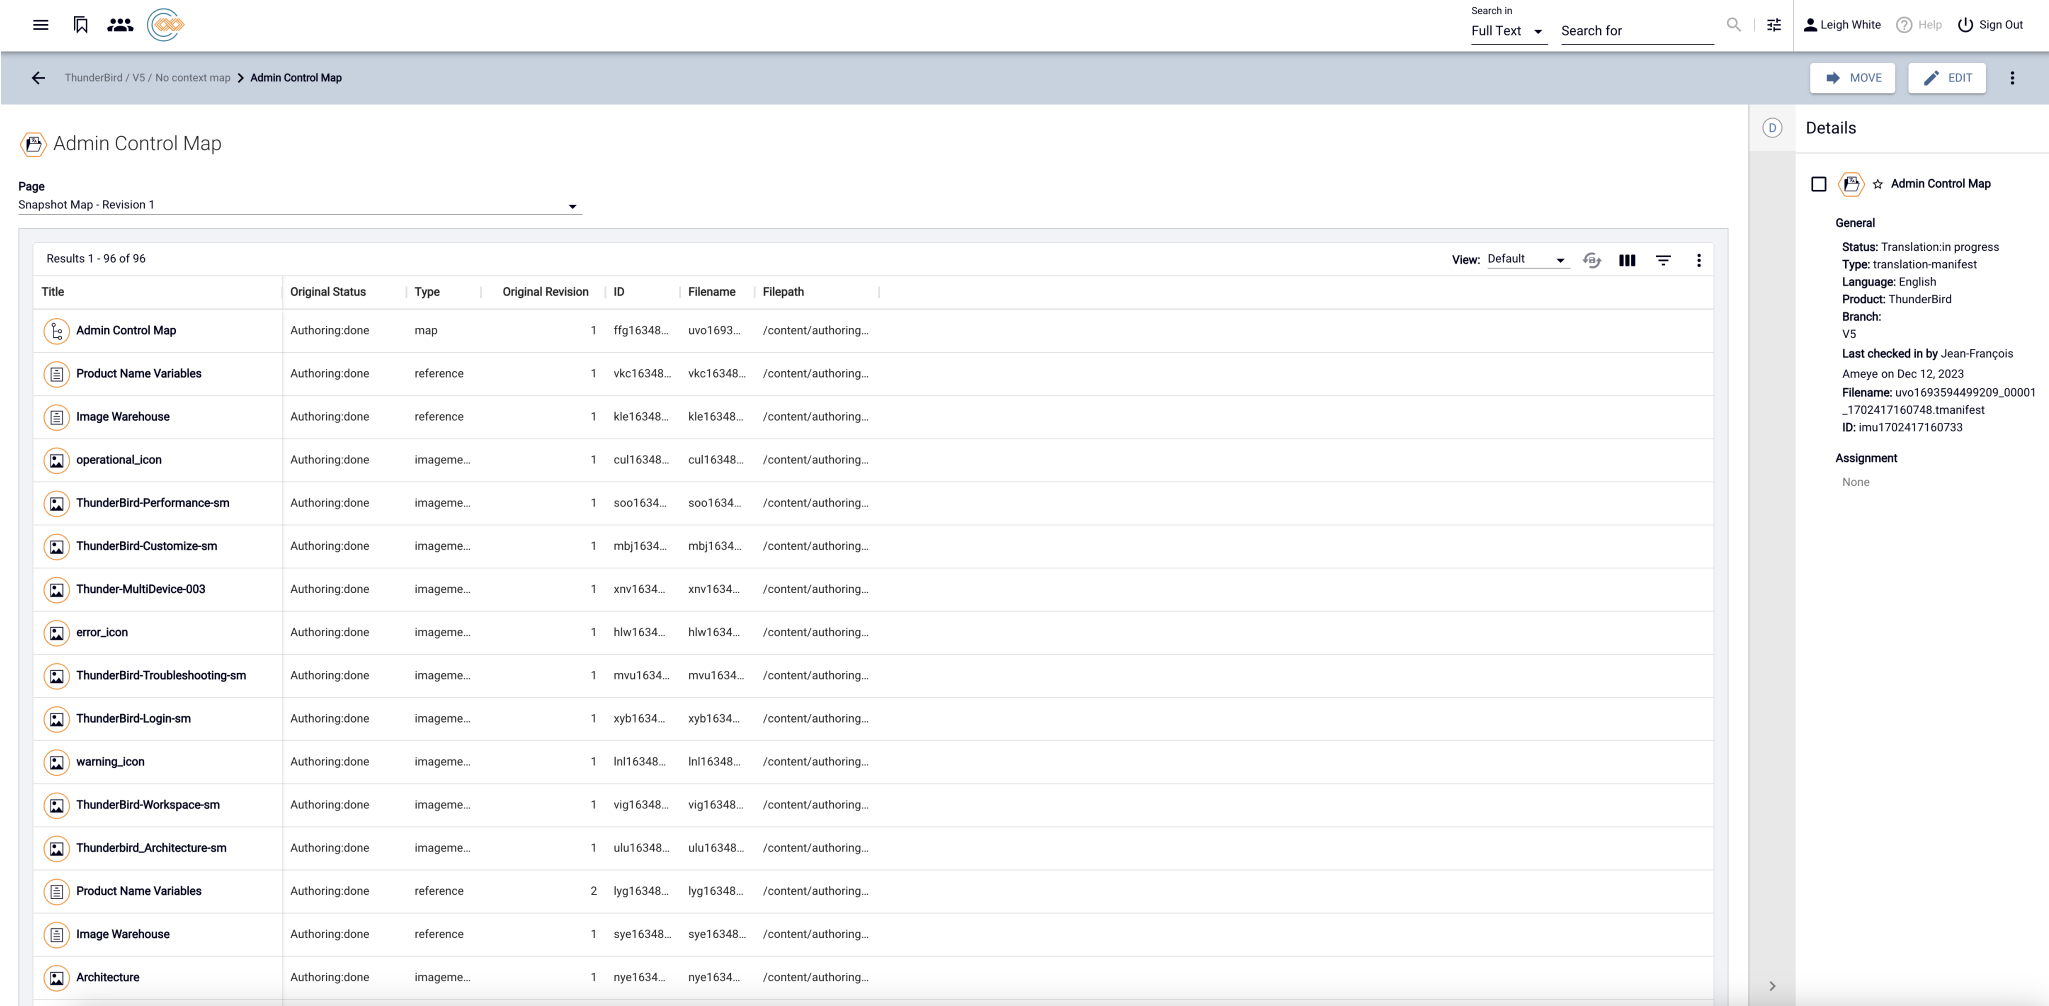Open the ThunderBird-Performance-sm row title

point(153,503)
